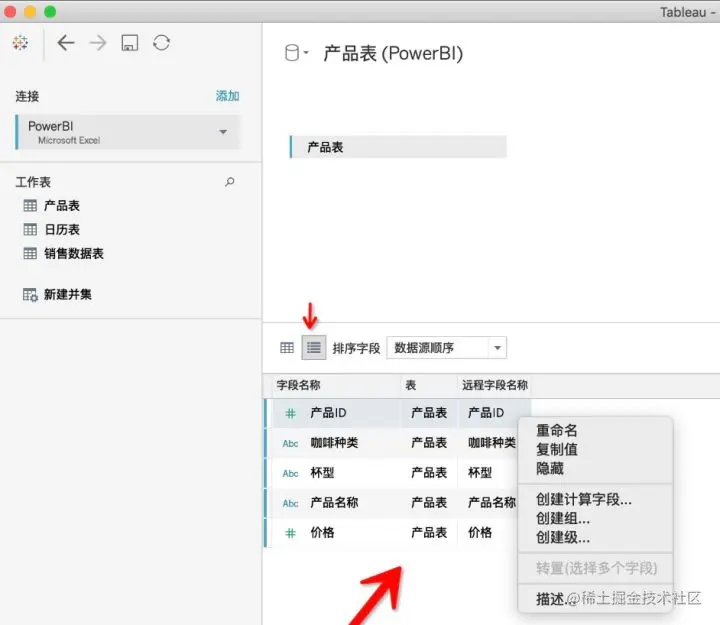This screenshot has width=720, height=625.
Task: Click the yellow macOS minimize button
Action: pyautogui.click(x=30, y=12)
